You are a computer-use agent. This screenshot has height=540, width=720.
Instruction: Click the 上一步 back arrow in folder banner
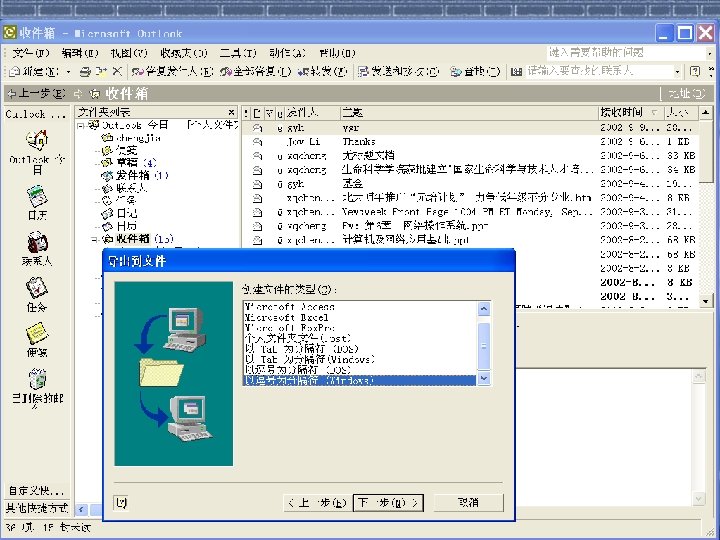tap(37, 94)
